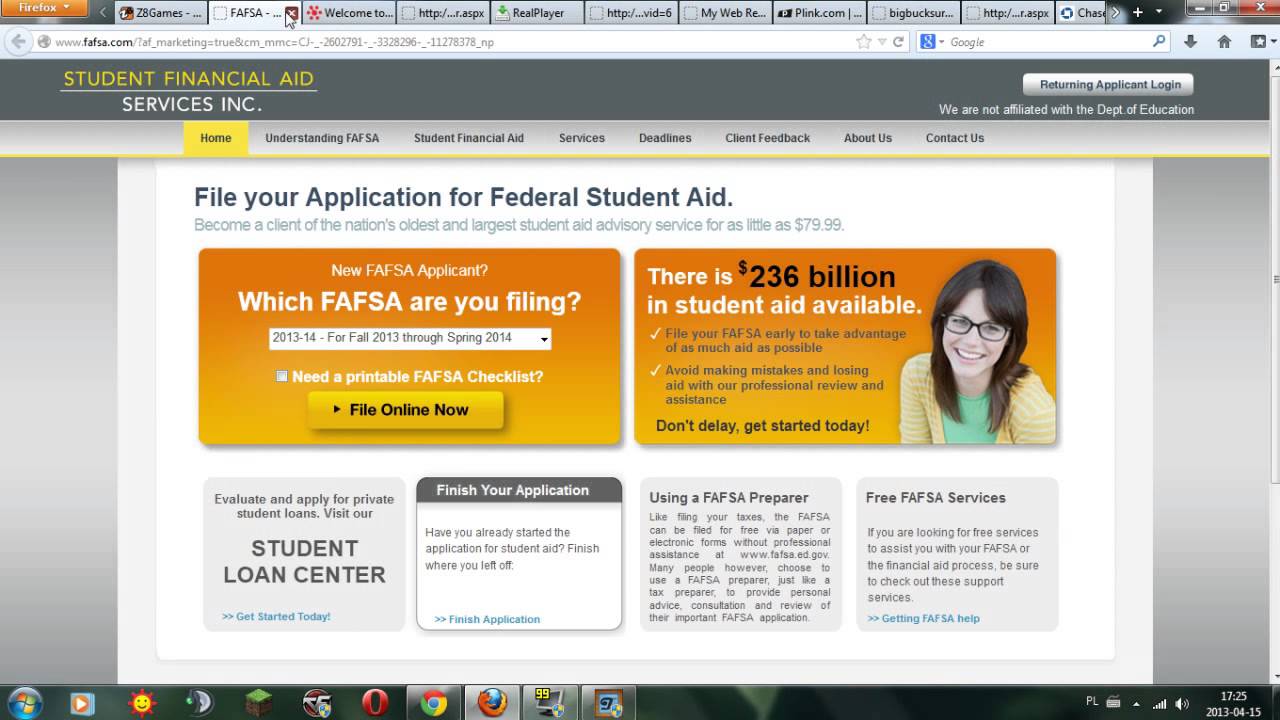Open the RealPlayer tab
This screenshot has width=1280, height=720.
(538, 13)
